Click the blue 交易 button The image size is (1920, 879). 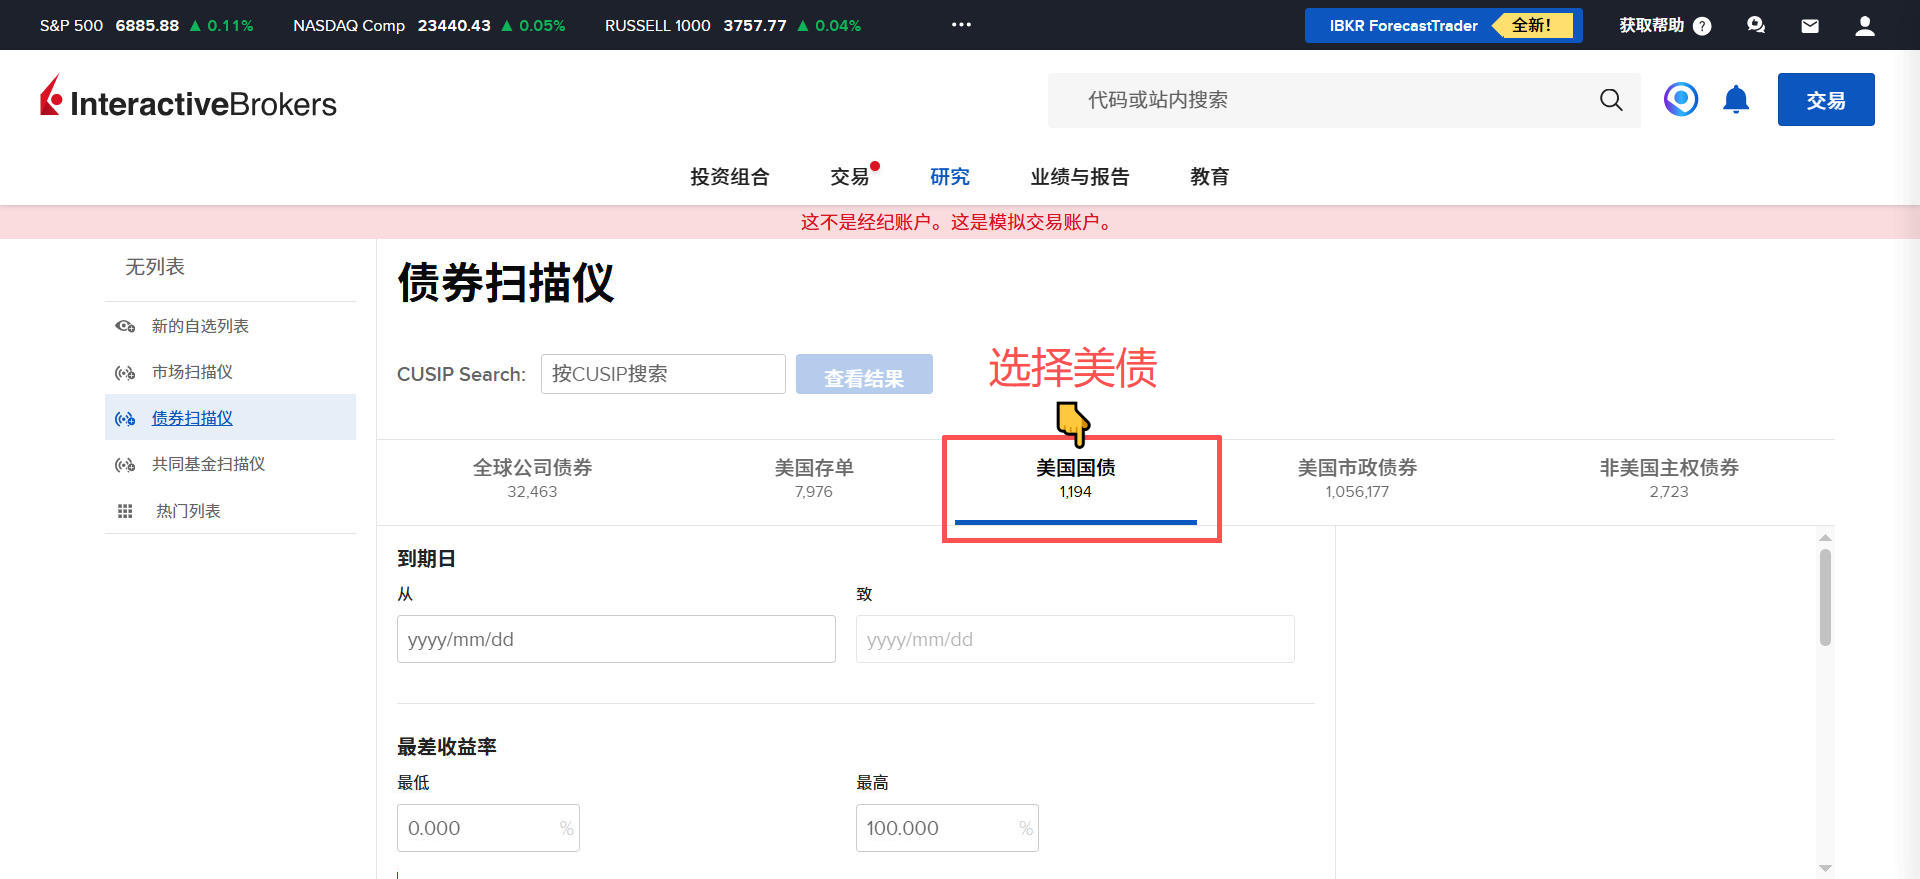pos(1825,100)
